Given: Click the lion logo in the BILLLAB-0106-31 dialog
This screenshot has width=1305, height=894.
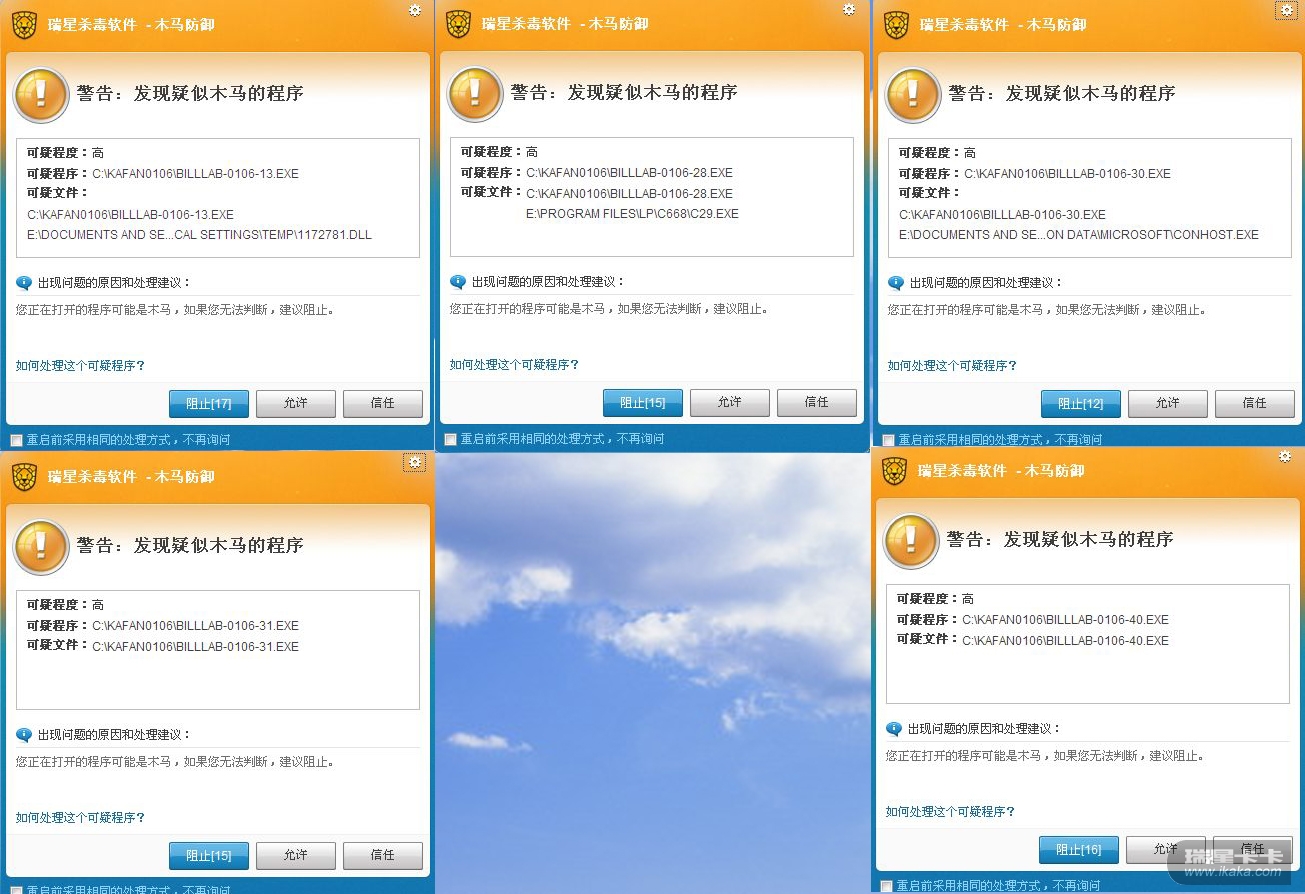Looking at the screenshot, I should pyautogui.click(x=24, y=476).
